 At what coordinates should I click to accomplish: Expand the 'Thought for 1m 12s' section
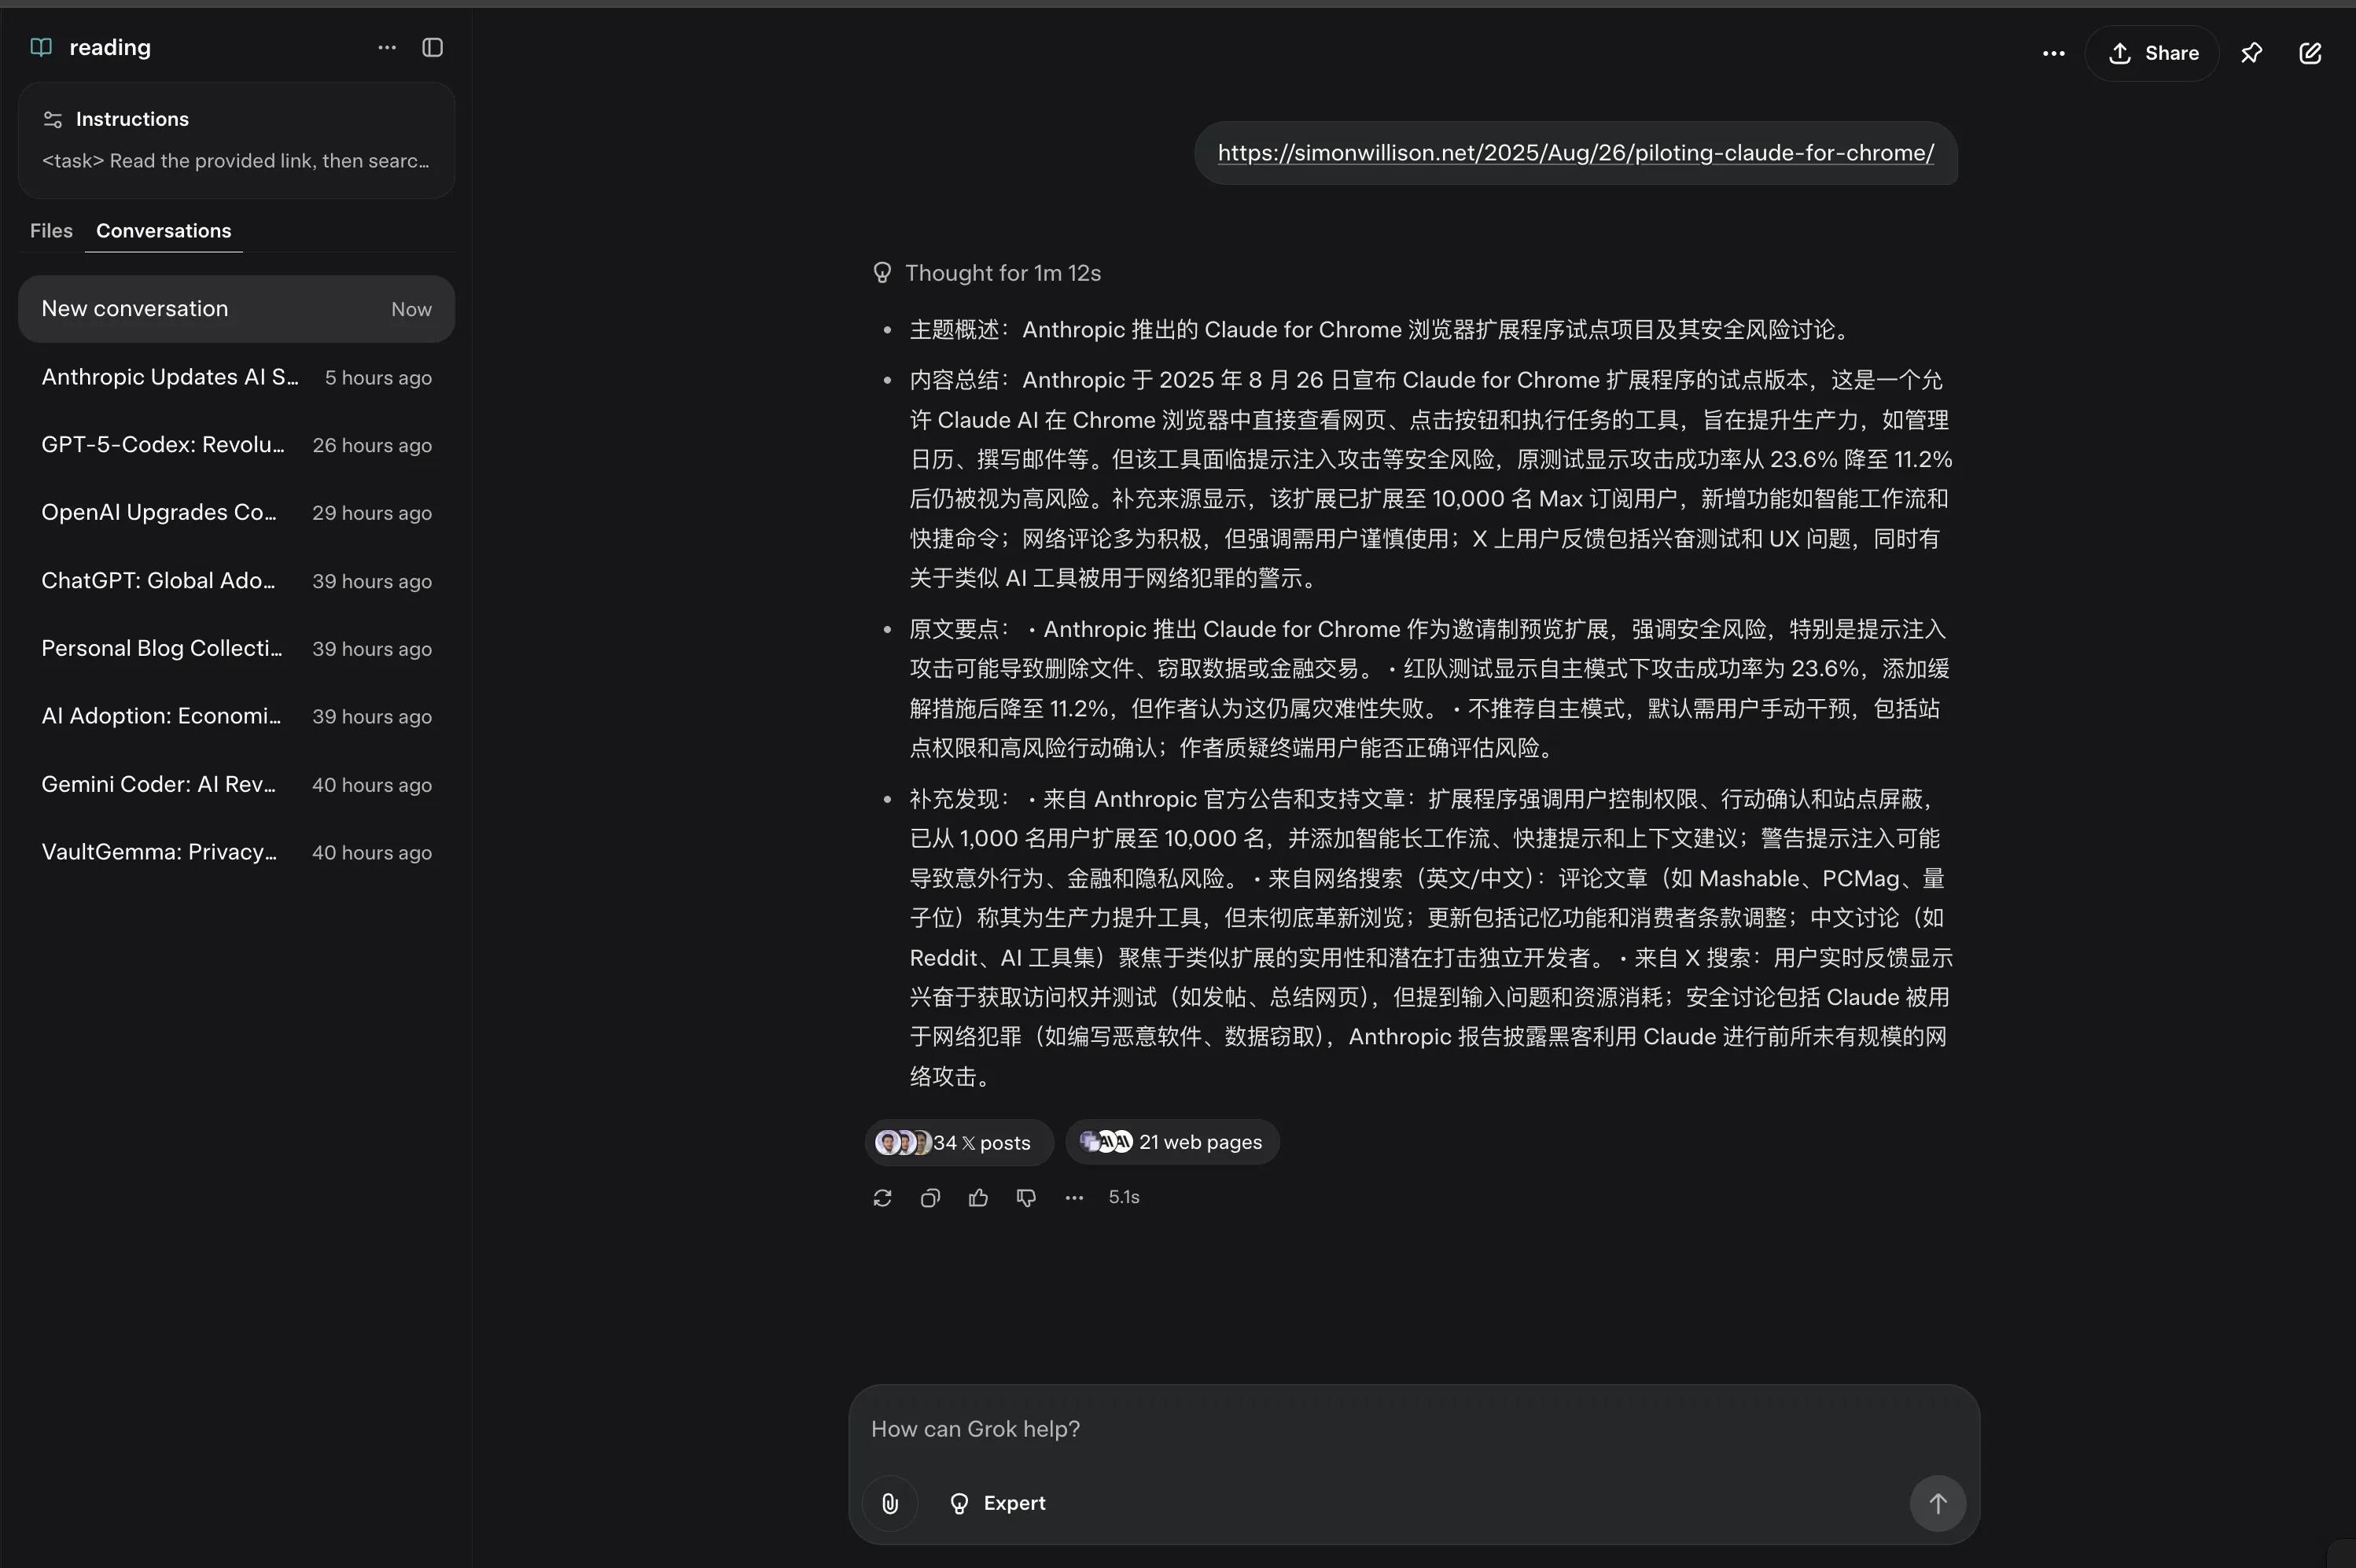coord(987,273)
